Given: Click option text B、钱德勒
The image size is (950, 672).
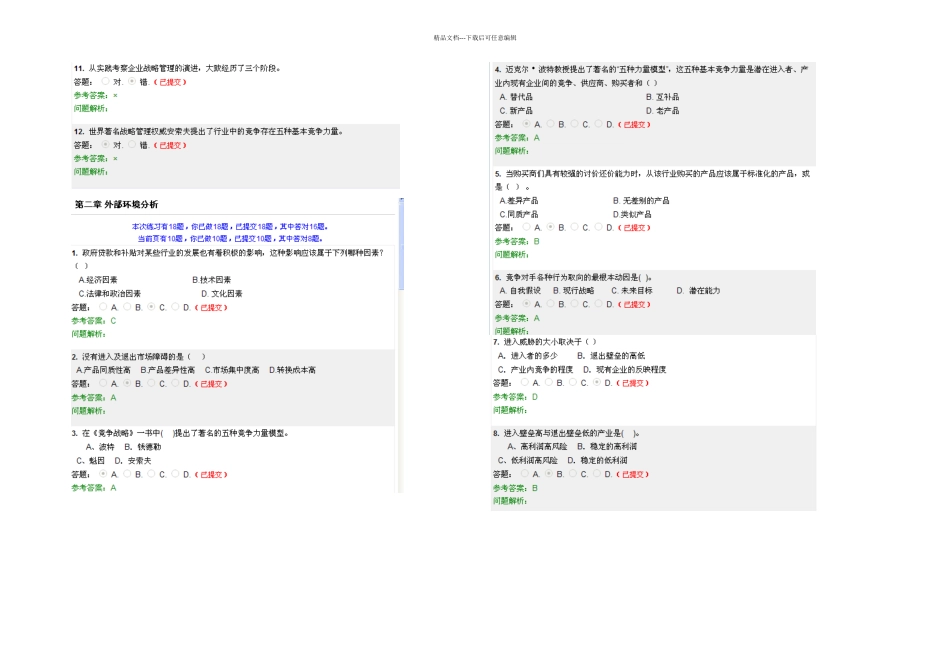Looking at the screenshot, I should (143, 447).
